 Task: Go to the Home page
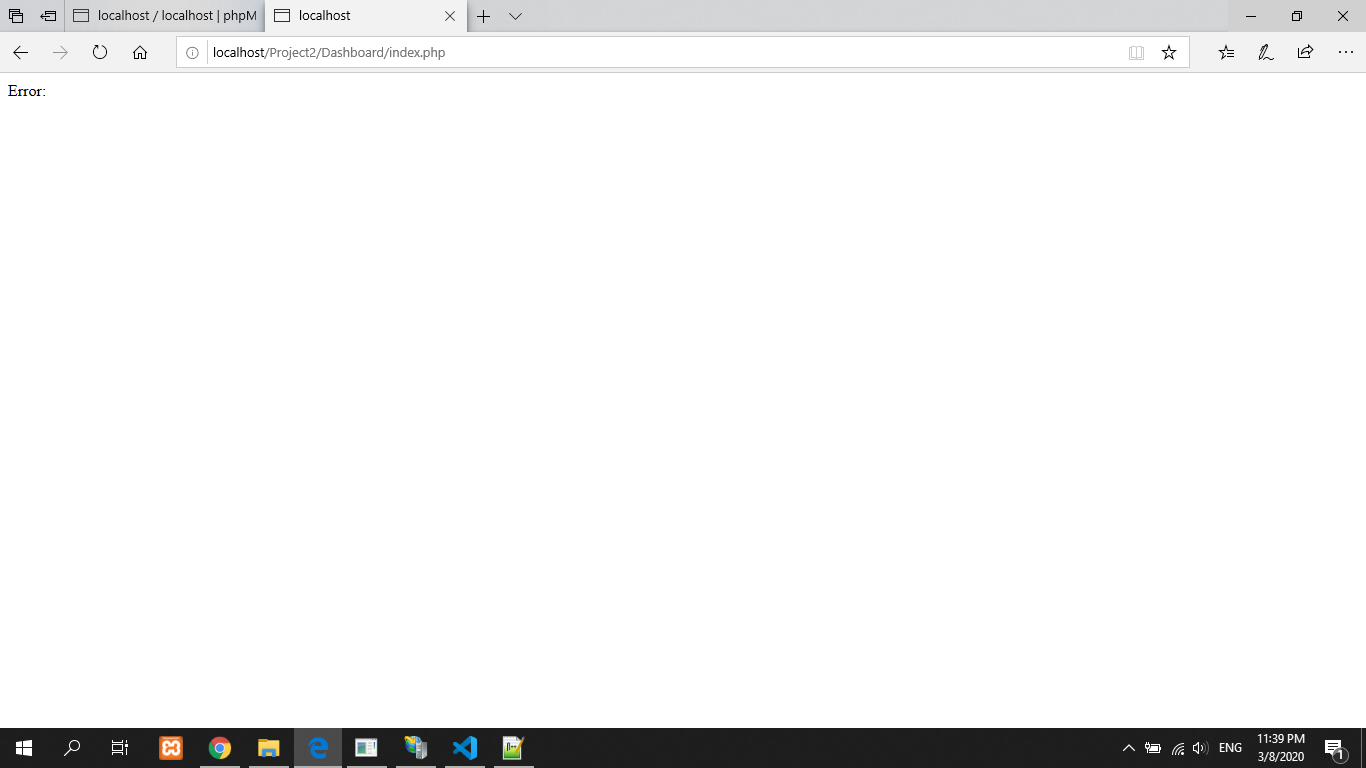(140, 53)
